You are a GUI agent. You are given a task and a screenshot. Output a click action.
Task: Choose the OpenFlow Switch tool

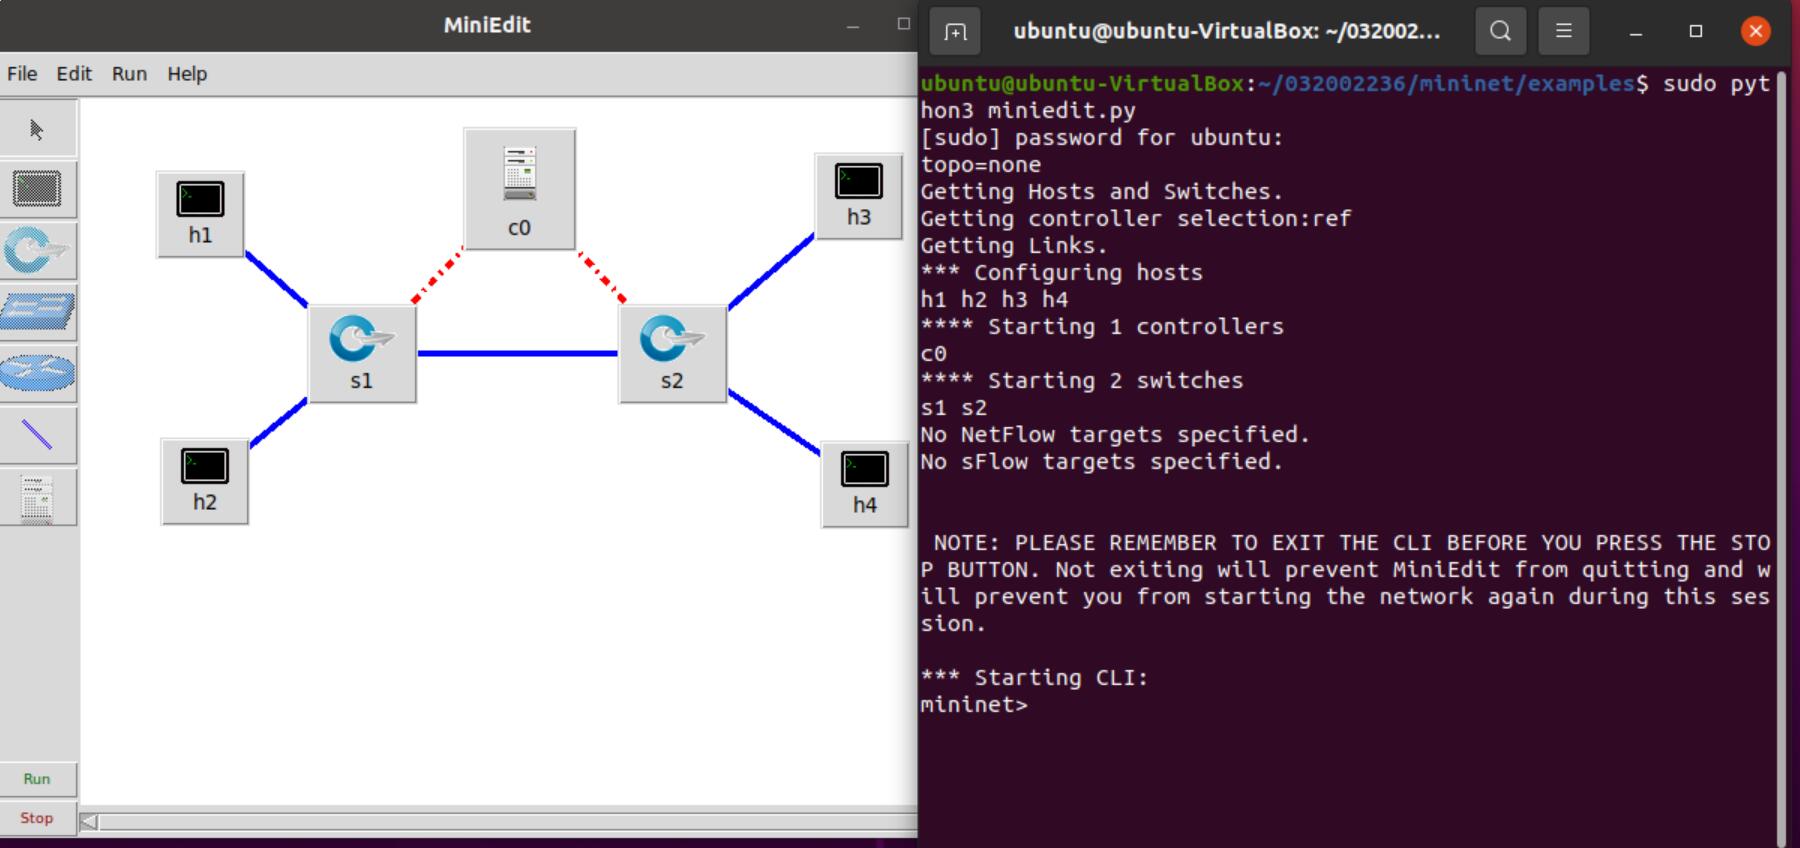(38, 250)
